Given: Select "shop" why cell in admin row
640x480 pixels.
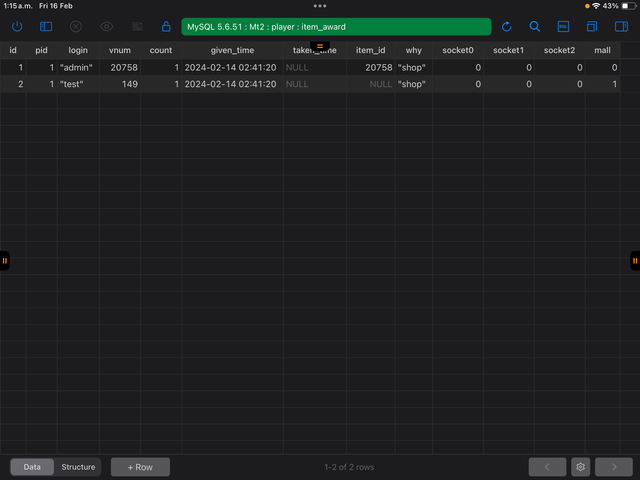Looking at the screenshot, I should point(413,67).
